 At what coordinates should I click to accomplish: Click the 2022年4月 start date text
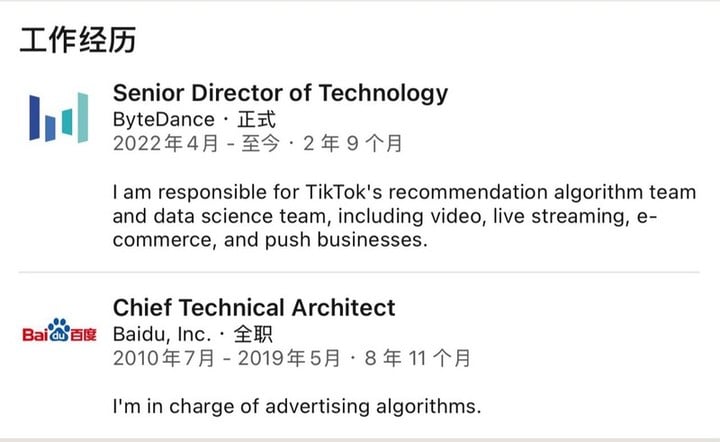[166, 143]
